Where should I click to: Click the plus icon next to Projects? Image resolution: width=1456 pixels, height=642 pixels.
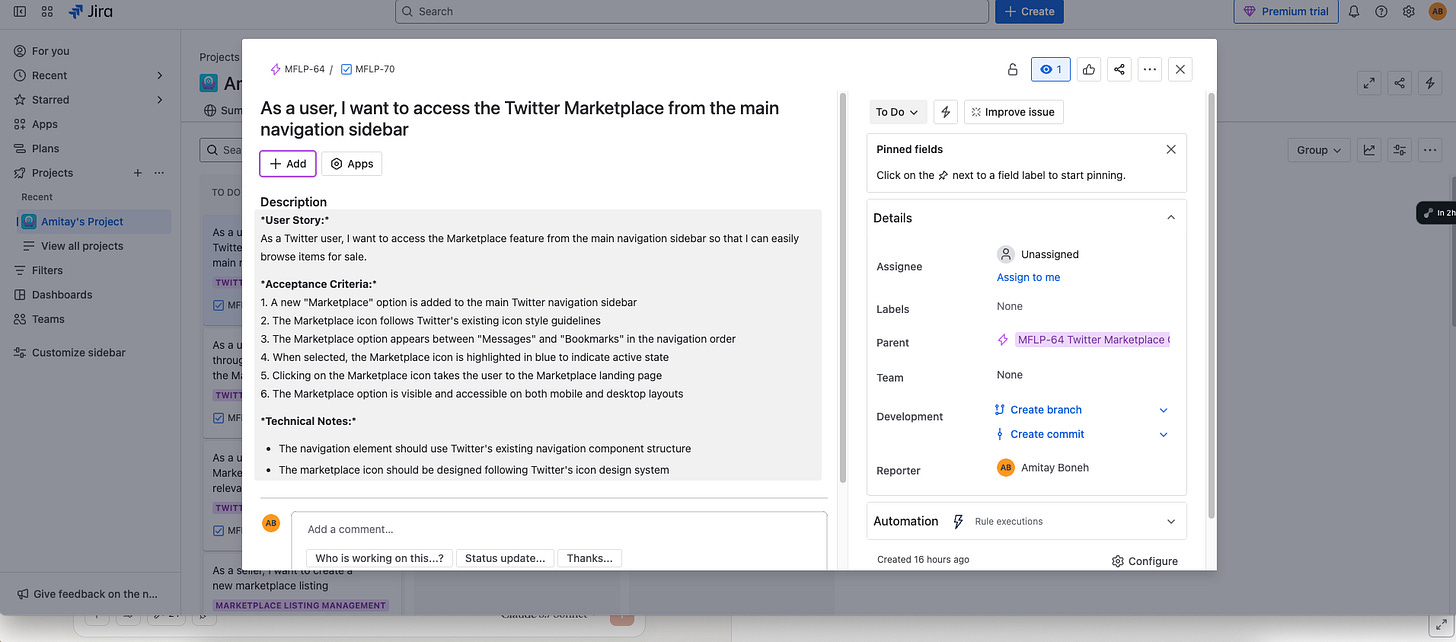(x=138, y=173)
